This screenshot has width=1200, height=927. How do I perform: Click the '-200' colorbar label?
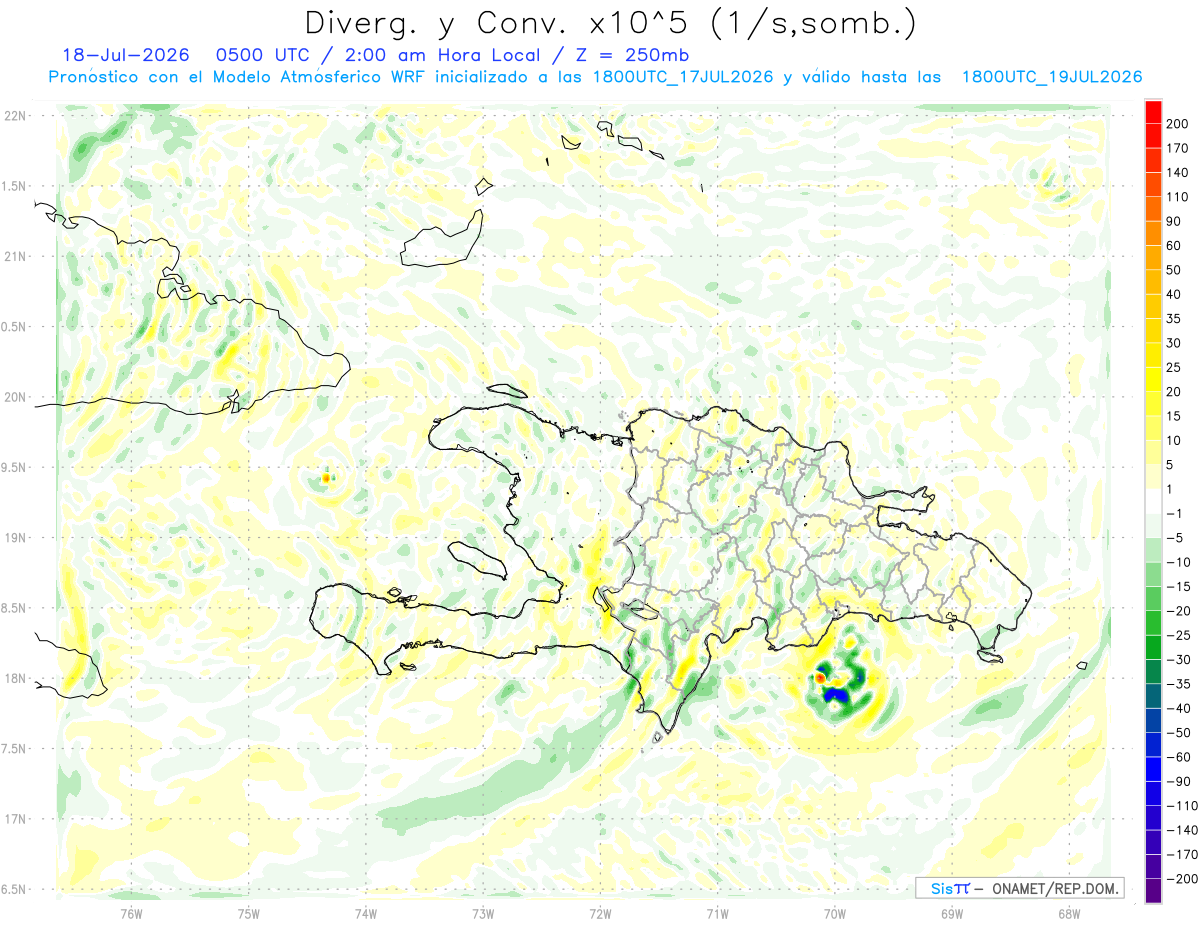click(1181, 879)
